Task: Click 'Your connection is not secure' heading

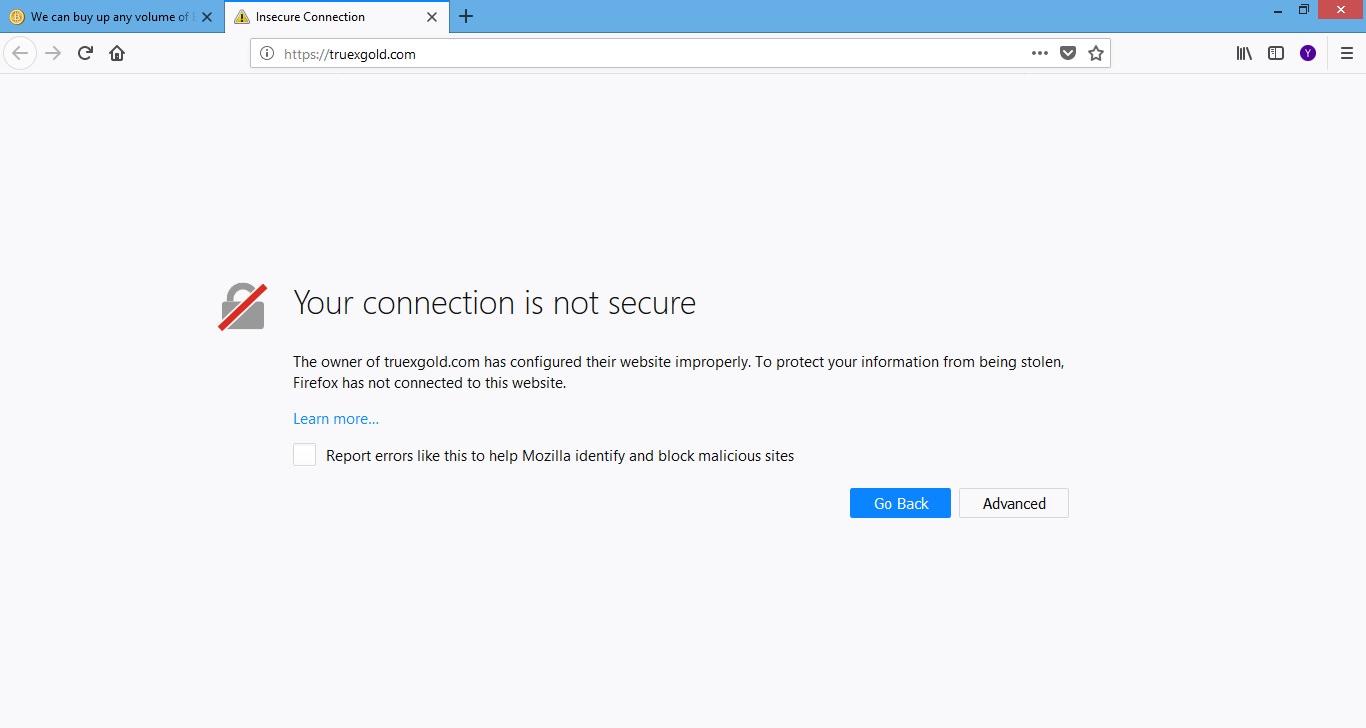Action: tap(495, 303)
